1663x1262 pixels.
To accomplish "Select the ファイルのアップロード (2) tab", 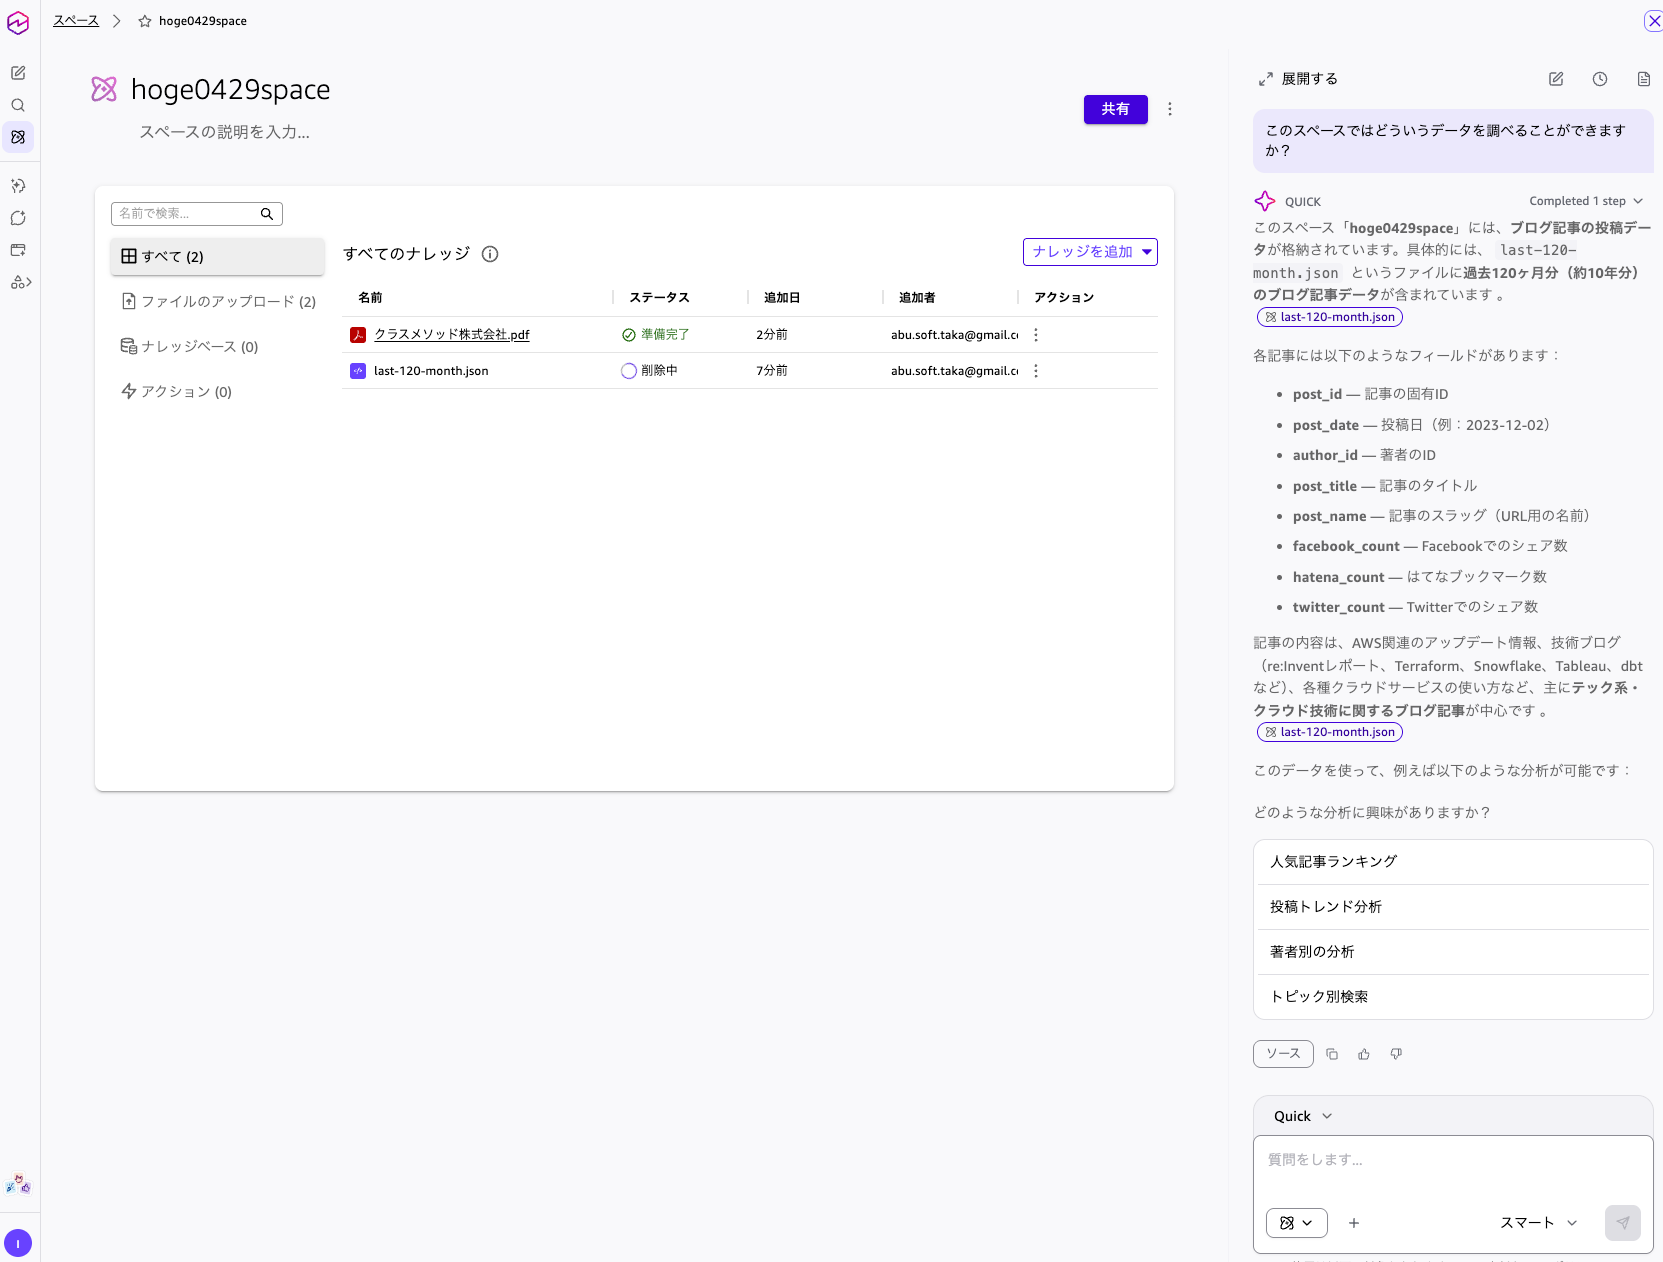I will (x=218, y=301).
